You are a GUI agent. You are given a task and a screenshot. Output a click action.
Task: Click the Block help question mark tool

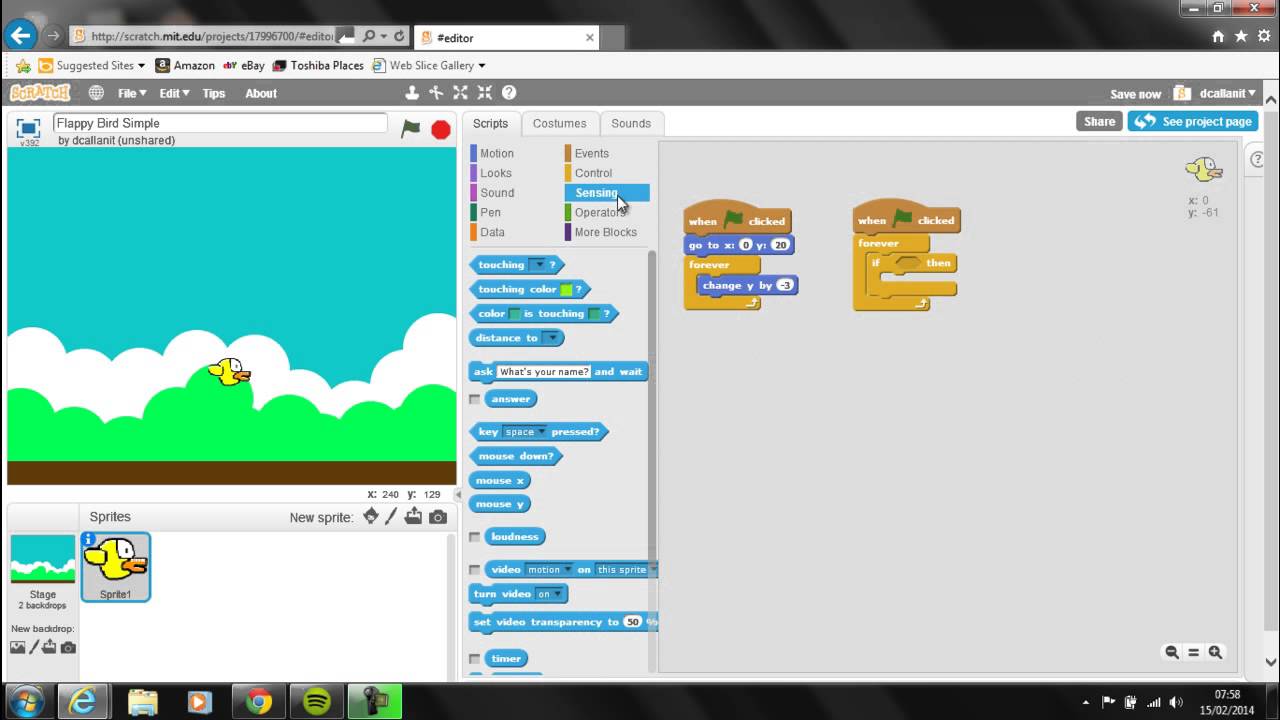[x=509, y=93]
